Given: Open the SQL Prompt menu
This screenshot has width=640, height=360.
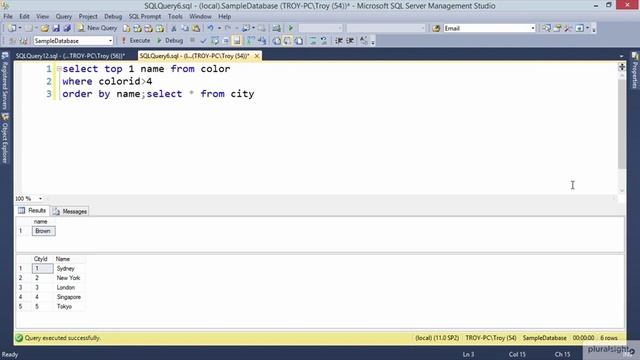Looking at the screenshot, I should [x=145, y=16].
